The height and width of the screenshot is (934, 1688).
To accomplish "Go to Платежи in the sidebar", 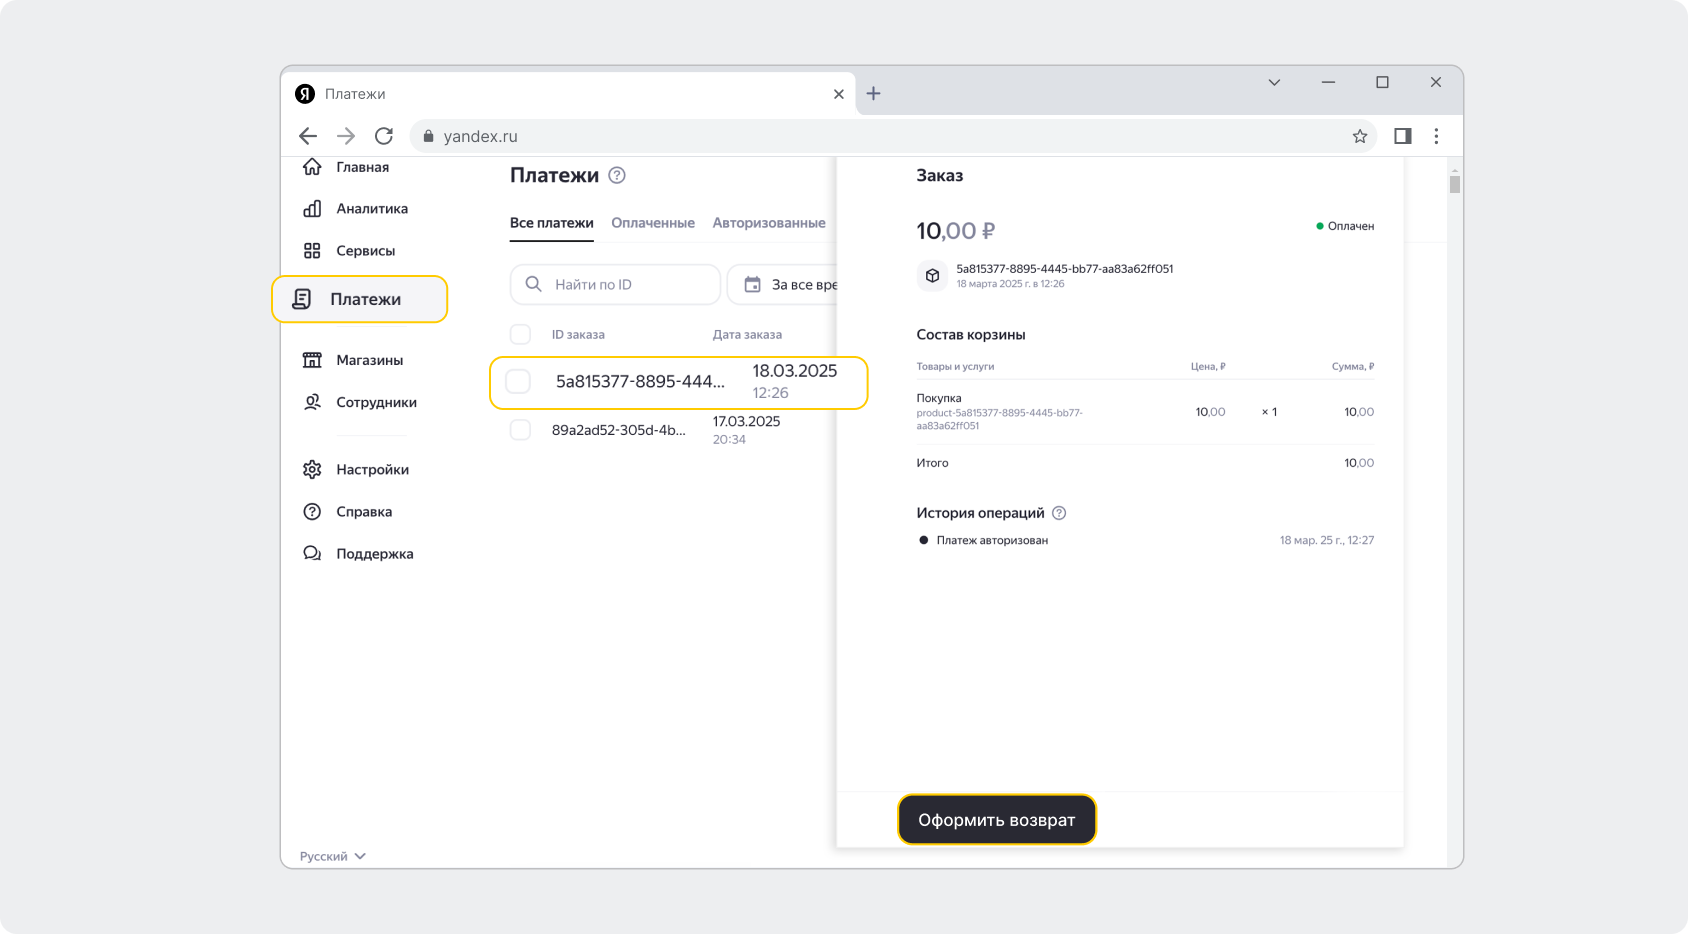I will point(360,299).
